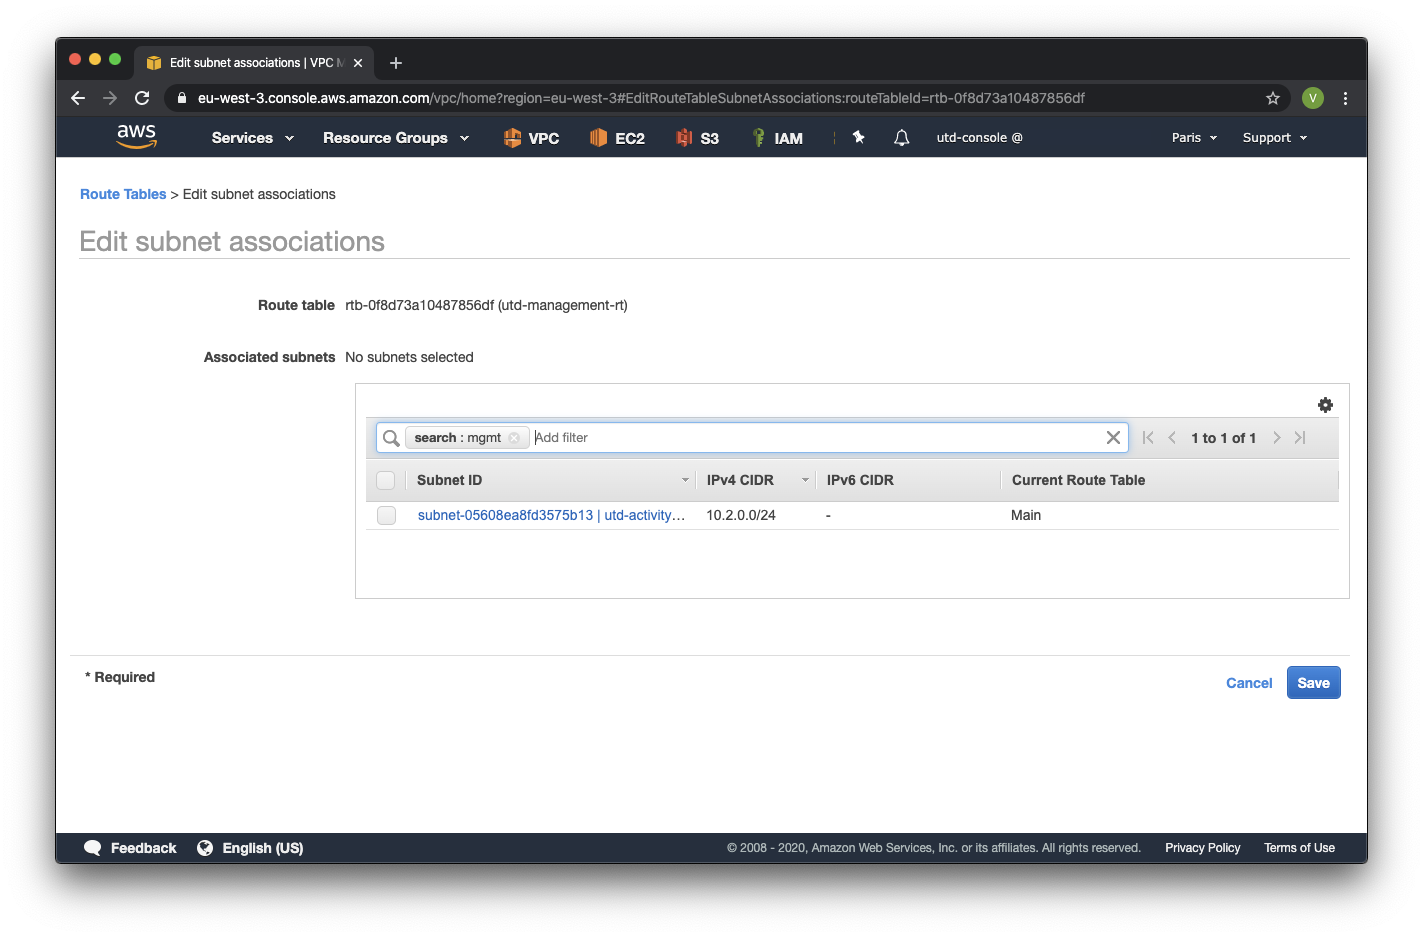Open the utd-console account menu

click(979, 138)
